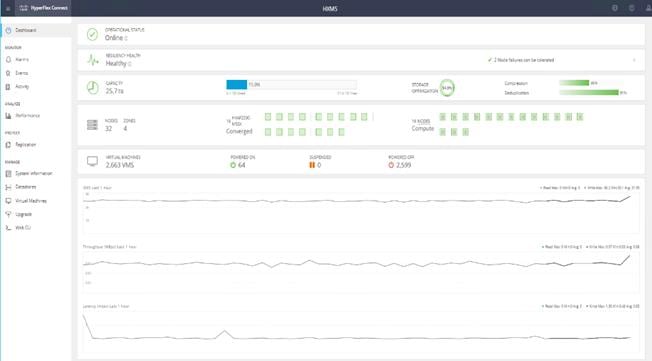
Task: Go to Dashboard in sidebar
Action: (x=36, y=30)
